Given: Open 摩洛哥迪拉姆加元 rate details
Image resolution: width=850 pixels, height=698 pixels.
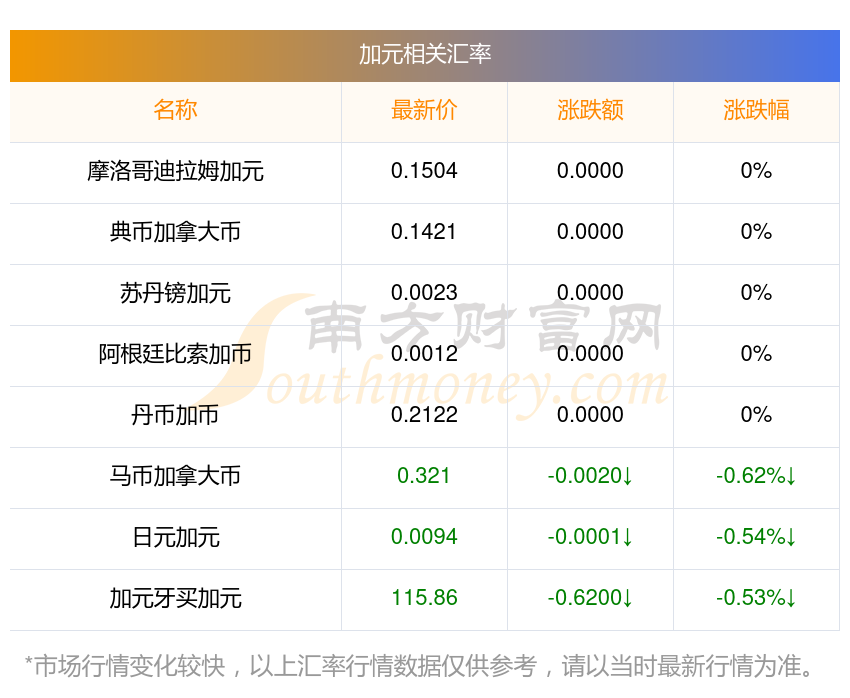Looking at the screenshot, I should [x=175, y=171].
